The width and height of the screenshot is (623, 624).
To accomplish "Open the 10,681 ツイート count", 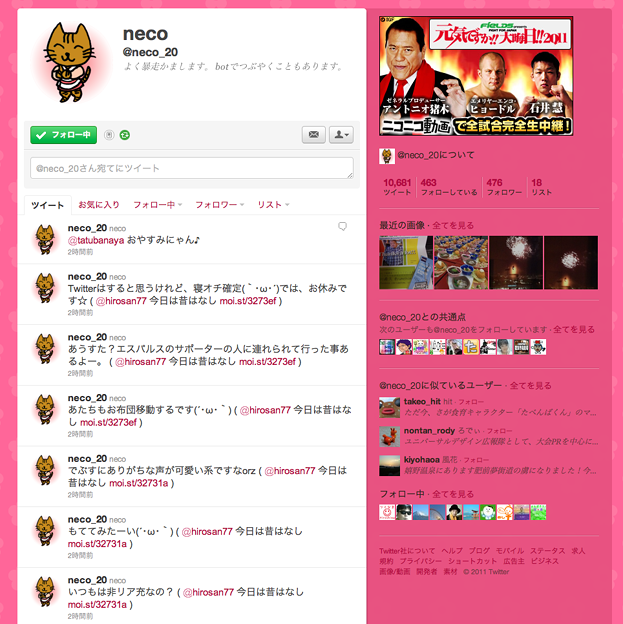I will tap(397, 187).
